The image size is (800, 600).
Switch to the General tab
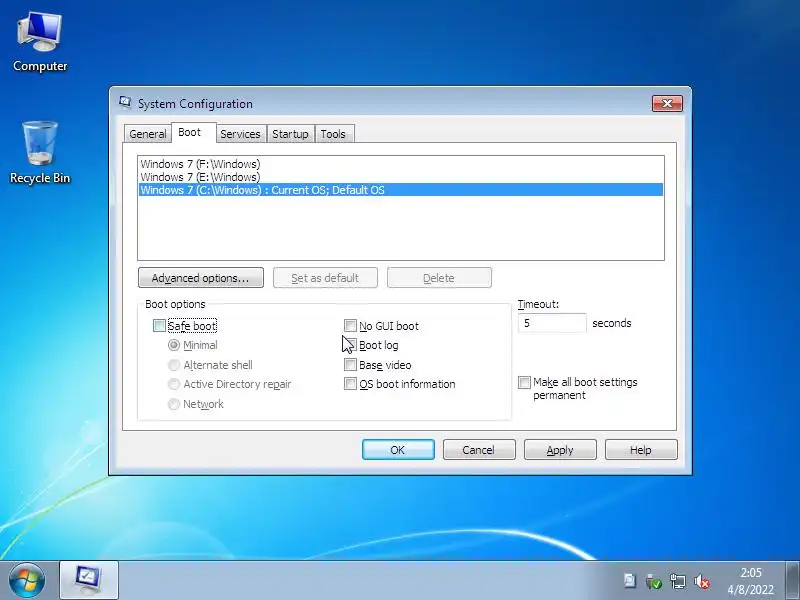pos(147,134)
